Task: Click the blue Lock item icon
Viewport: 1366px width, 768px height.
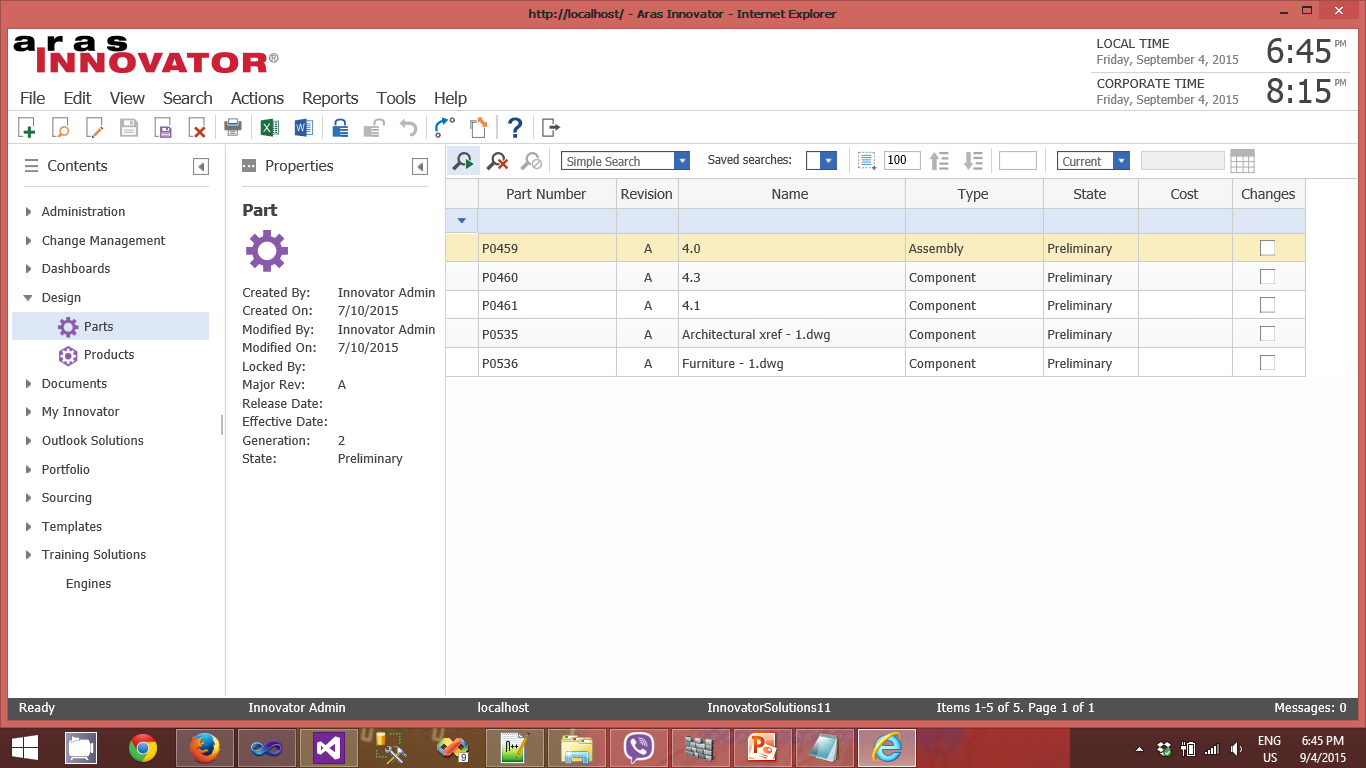Action: point(340,128)
